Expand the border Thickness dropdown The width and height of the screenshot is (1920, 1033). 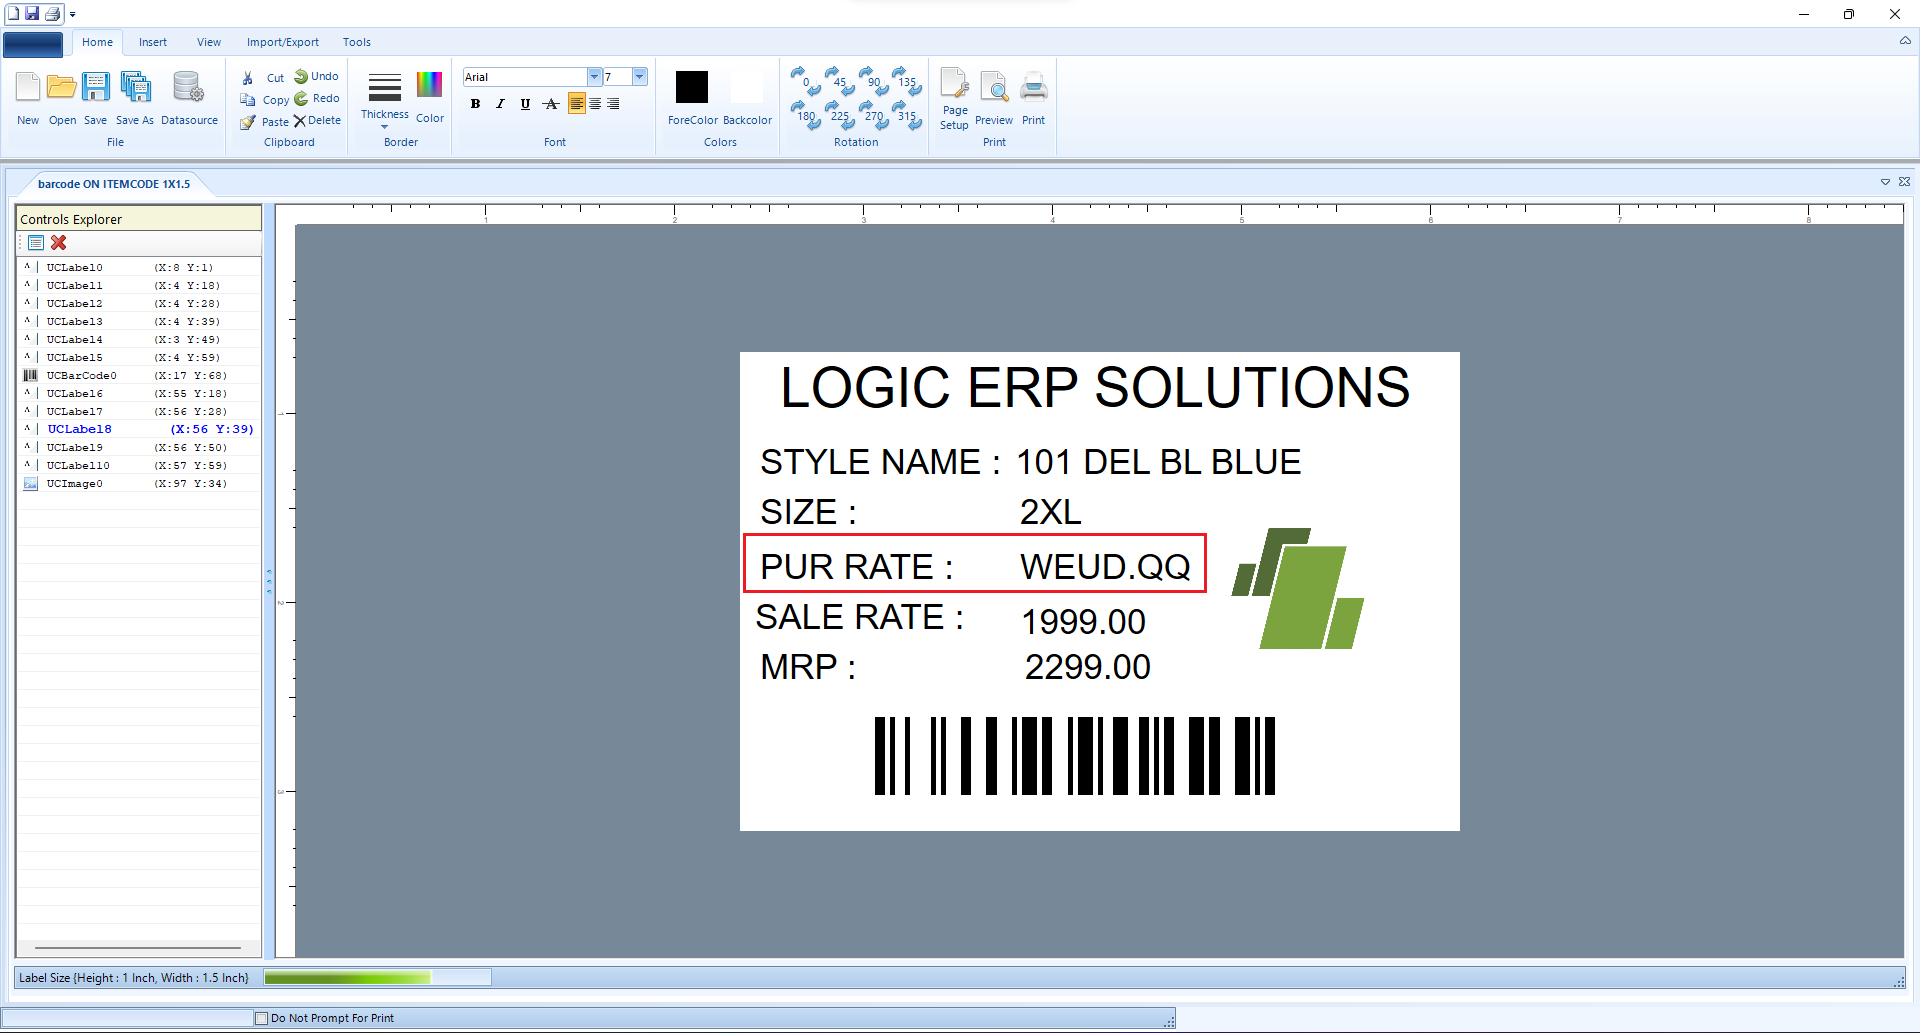pos(385,126)
